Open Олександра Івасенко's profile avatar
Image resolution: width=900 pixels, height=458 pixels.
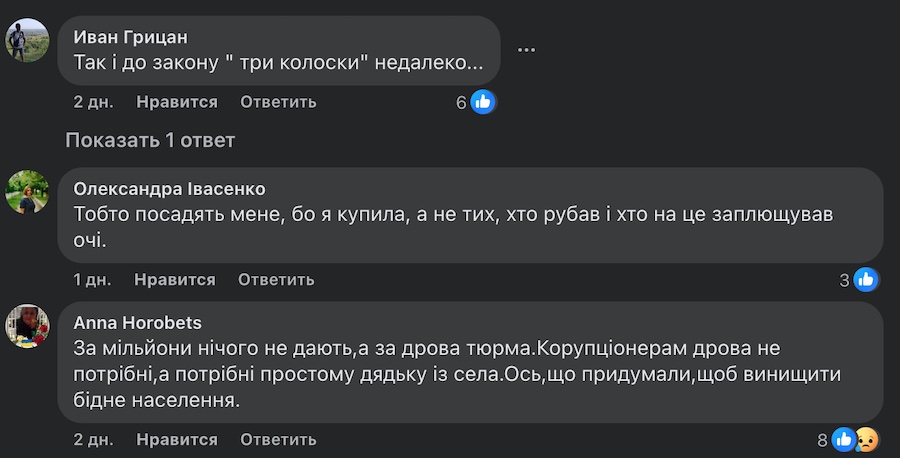(x=29, y=191)
